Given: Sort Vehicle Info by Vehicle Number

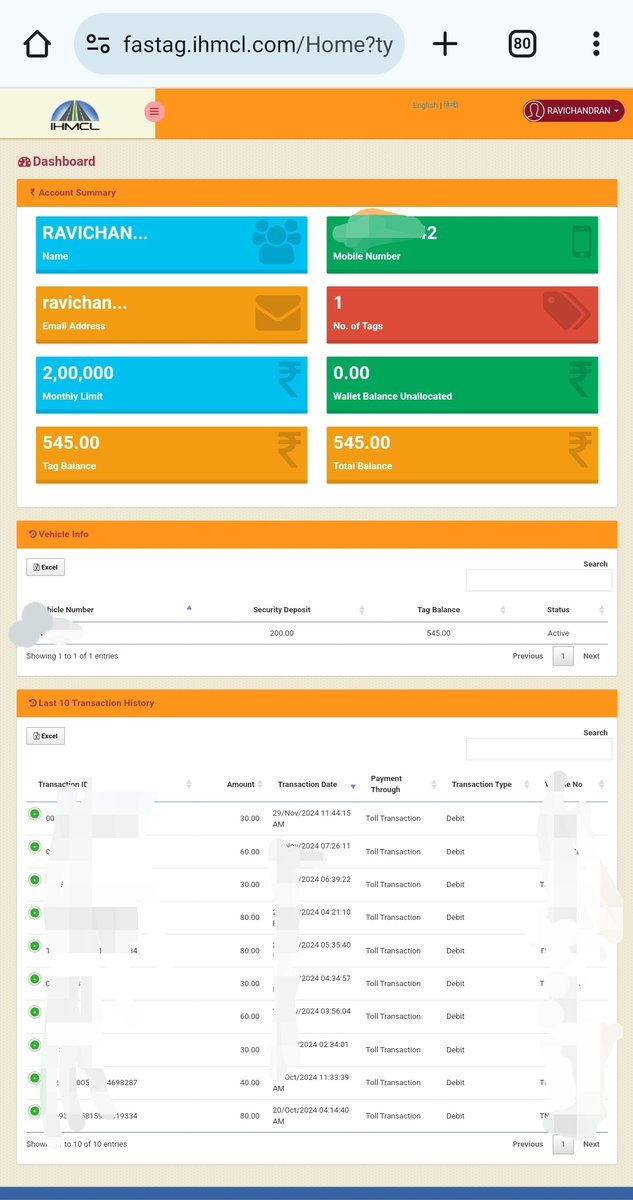Looking at the screenshot, I should pyautogui.click(x=110, y=609).
